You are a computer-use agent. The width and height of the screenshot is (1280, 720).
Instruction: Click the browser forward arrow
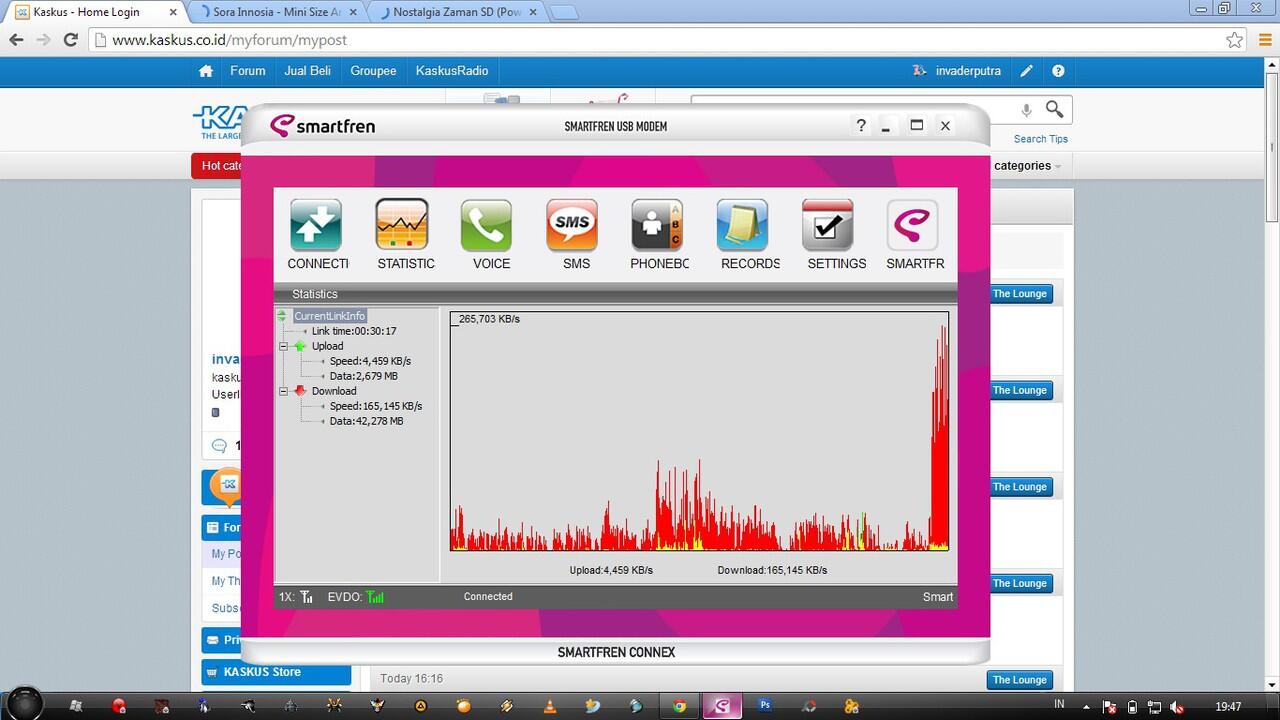[x=43, y=40]
